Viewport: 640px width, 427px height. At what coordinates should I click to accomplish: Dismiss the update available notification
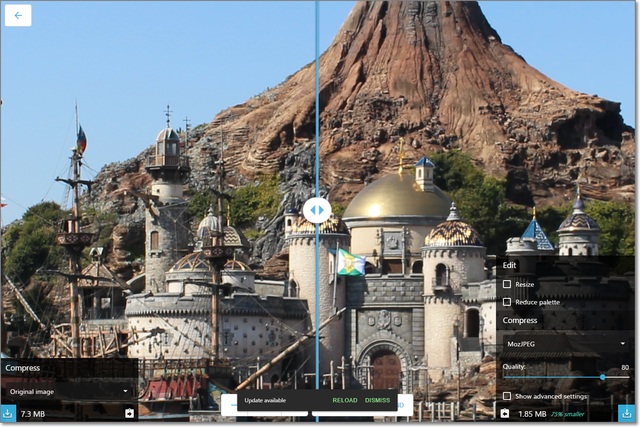click(378, 400)
